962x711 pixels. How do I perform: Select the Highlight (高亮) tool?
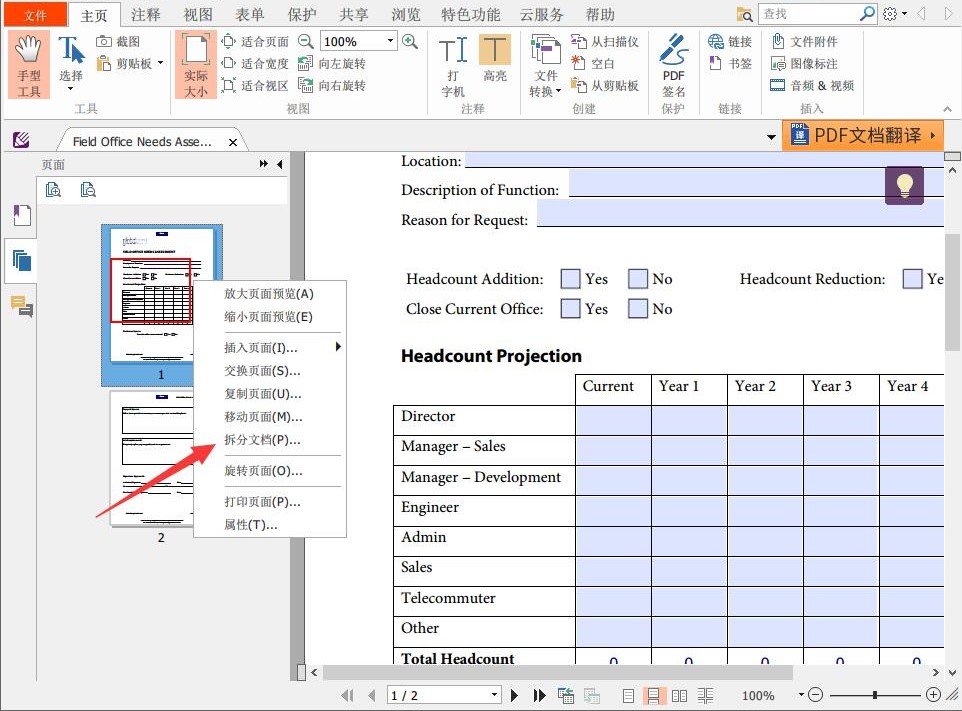494,64
